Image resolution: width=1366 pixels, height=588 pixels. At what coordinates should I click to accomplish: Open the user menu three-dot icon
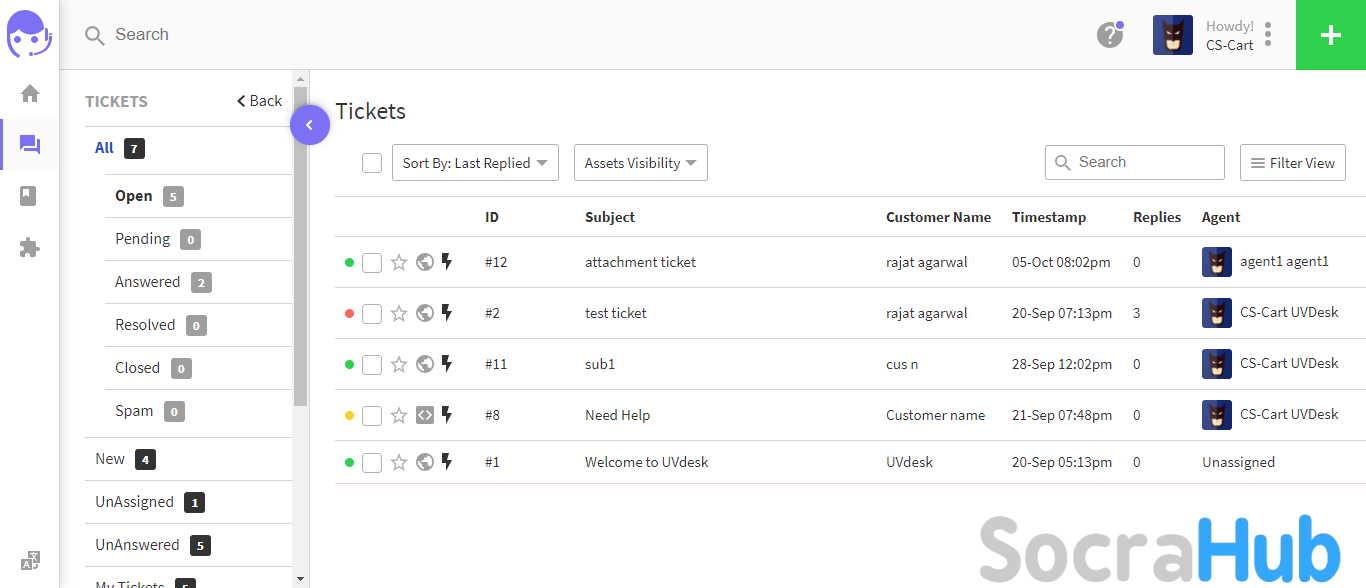click(1268, 35)
